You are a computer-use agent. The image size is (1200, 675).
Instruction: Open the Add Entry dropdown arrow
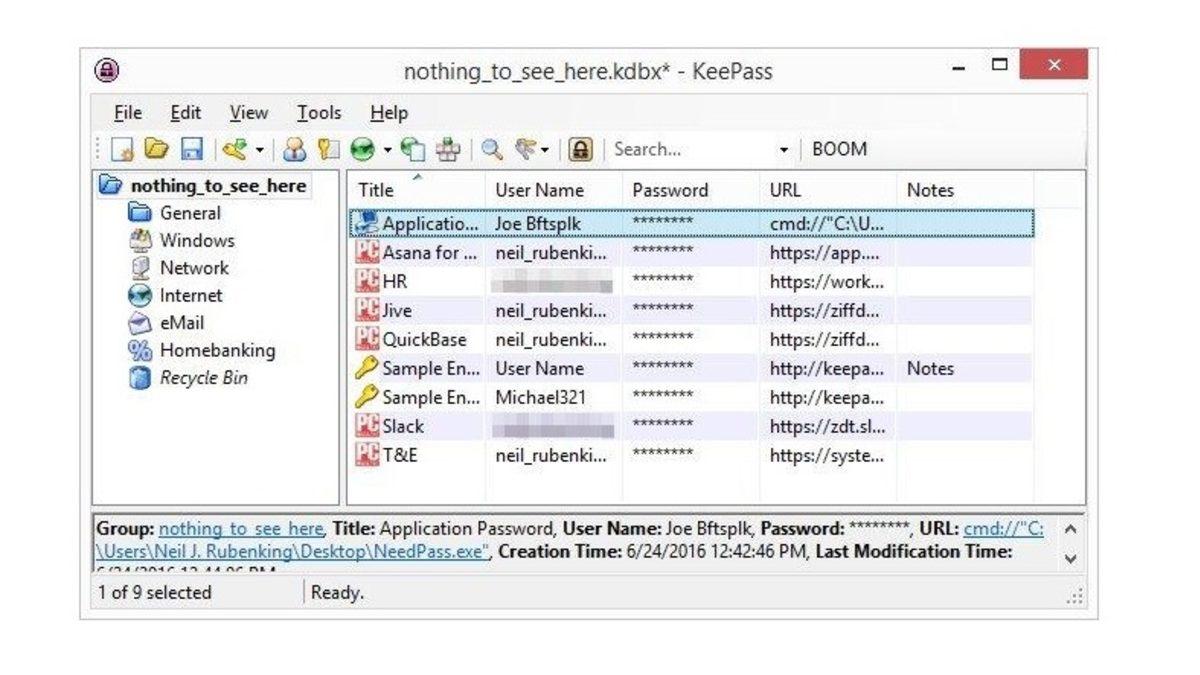[x=260, y=150]
